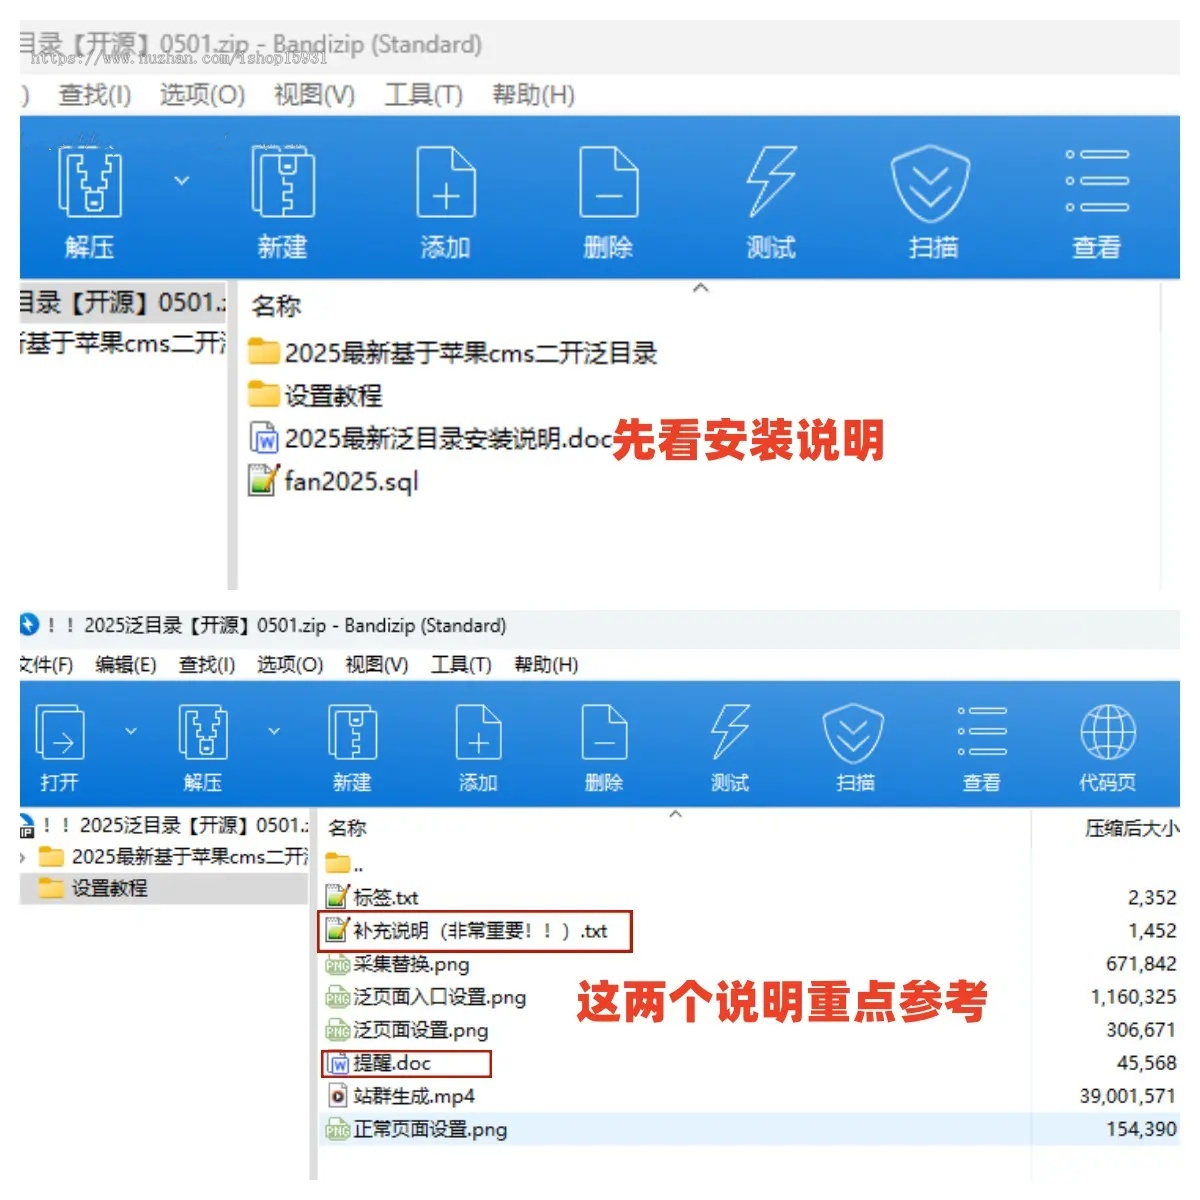The height and width of the screenshot is (1200, 1200).
Task: Select 设置教程 folder in top file list
Action: (315, 396)
